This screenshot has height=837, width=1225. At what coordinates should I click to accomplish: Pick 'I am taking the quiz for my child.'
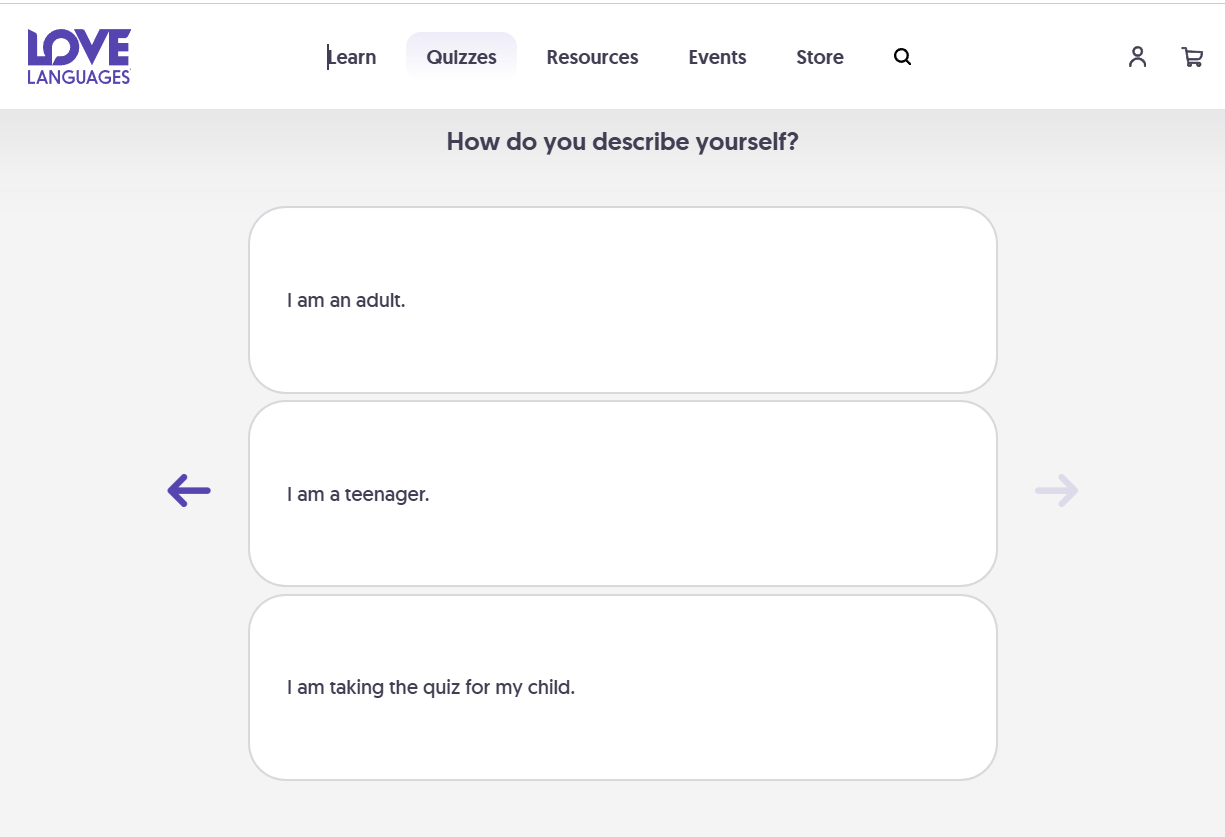pyautogui.click(x=622, y=688)
